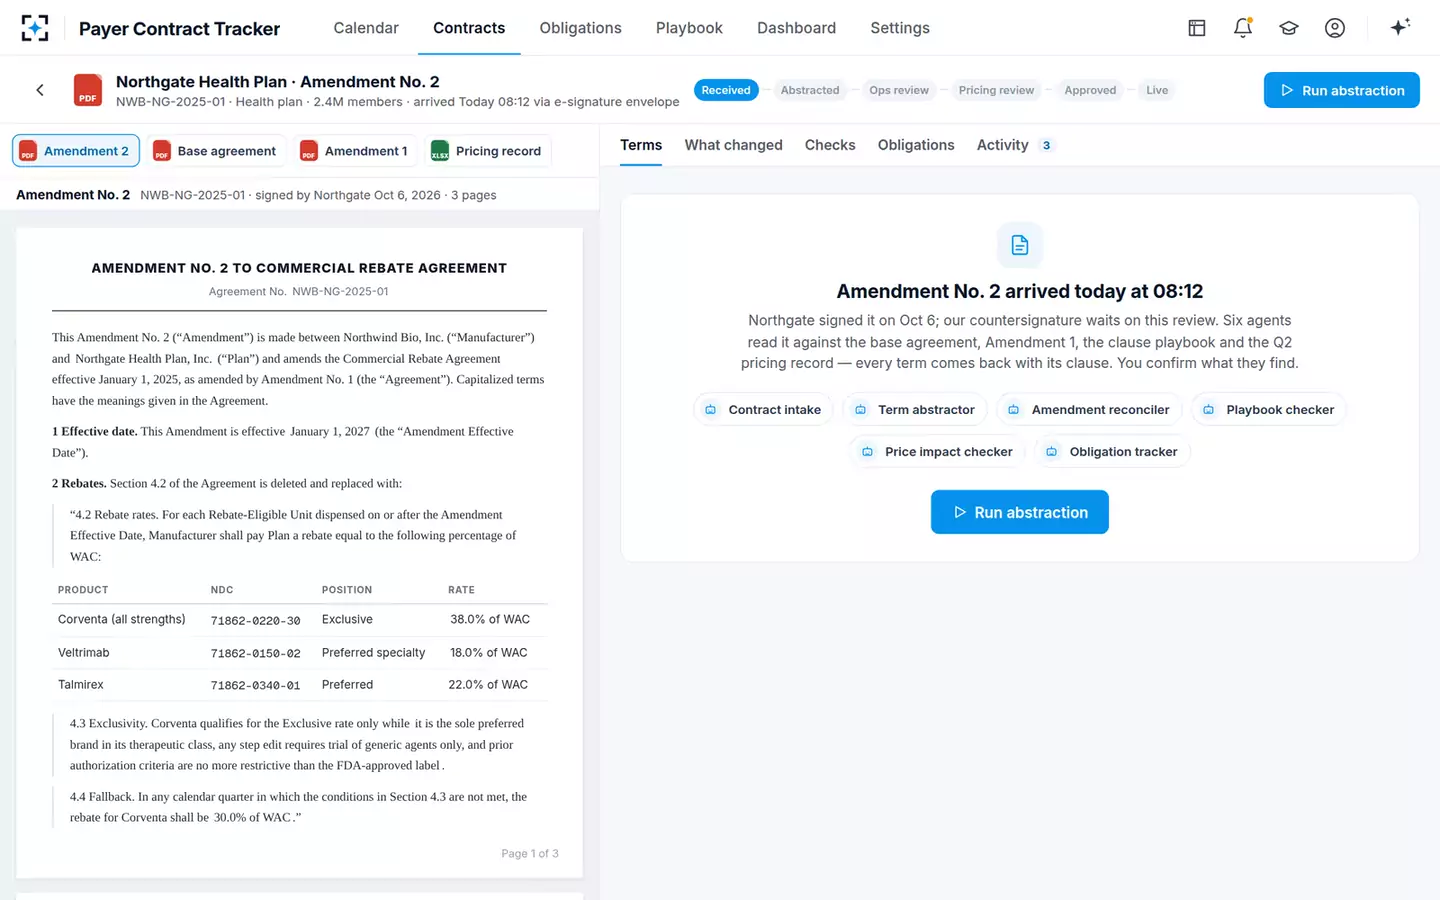Click the red PDF icon beside Northgate Health Plan title

[x=88, y=90]
